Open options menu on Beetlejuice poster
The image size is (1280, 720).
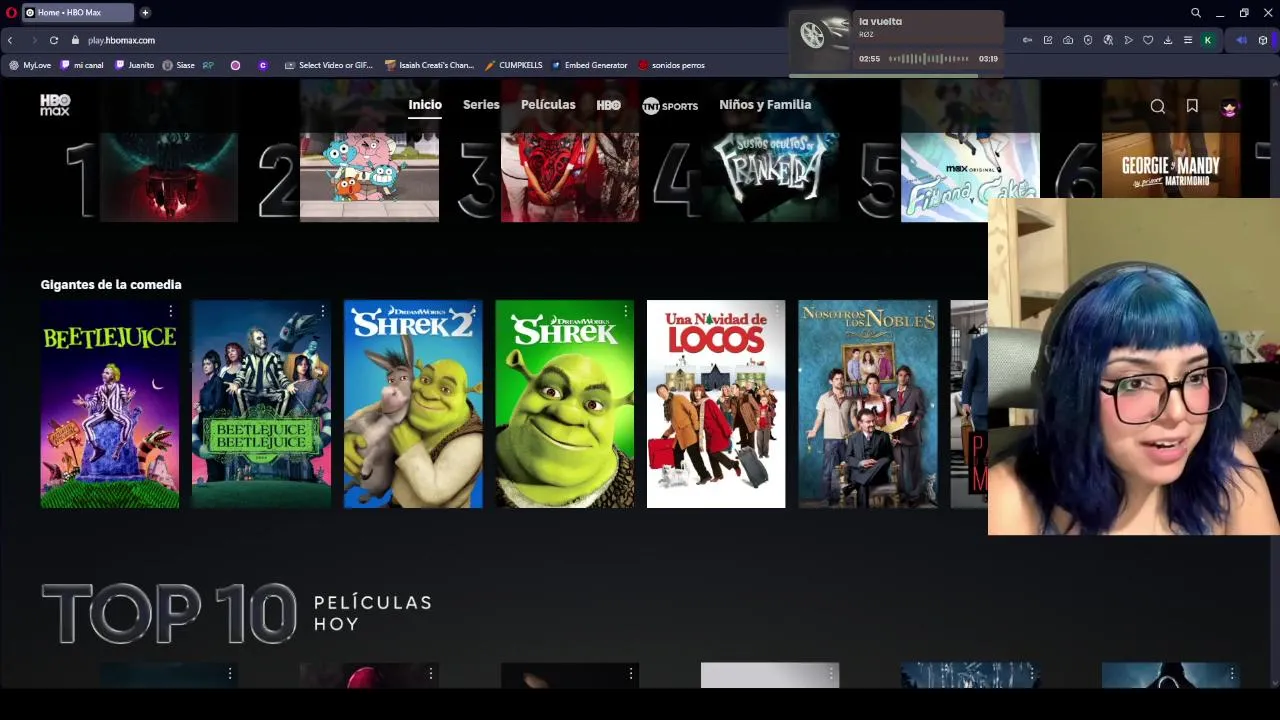pyautogui.click(x=171, y=312)
